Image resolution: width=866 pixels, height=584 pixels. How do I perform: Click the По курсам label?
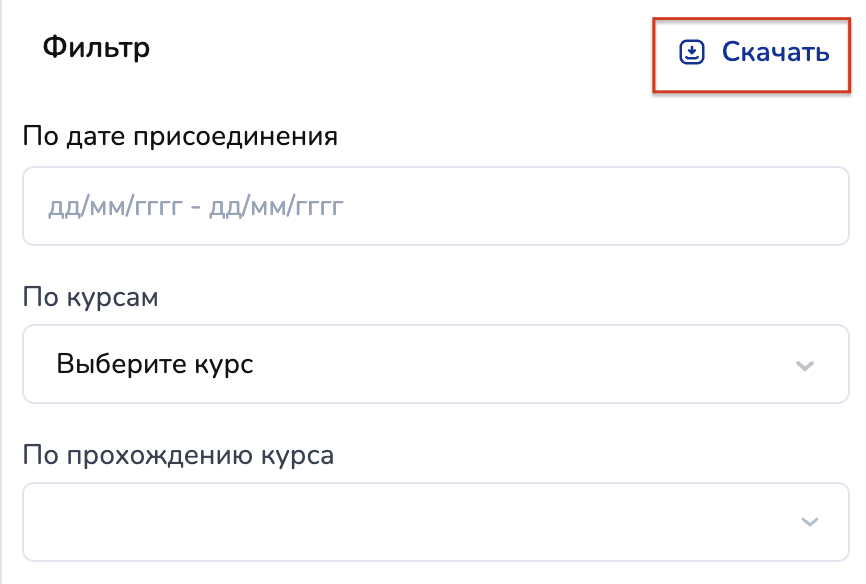click(x=90, y=297)
